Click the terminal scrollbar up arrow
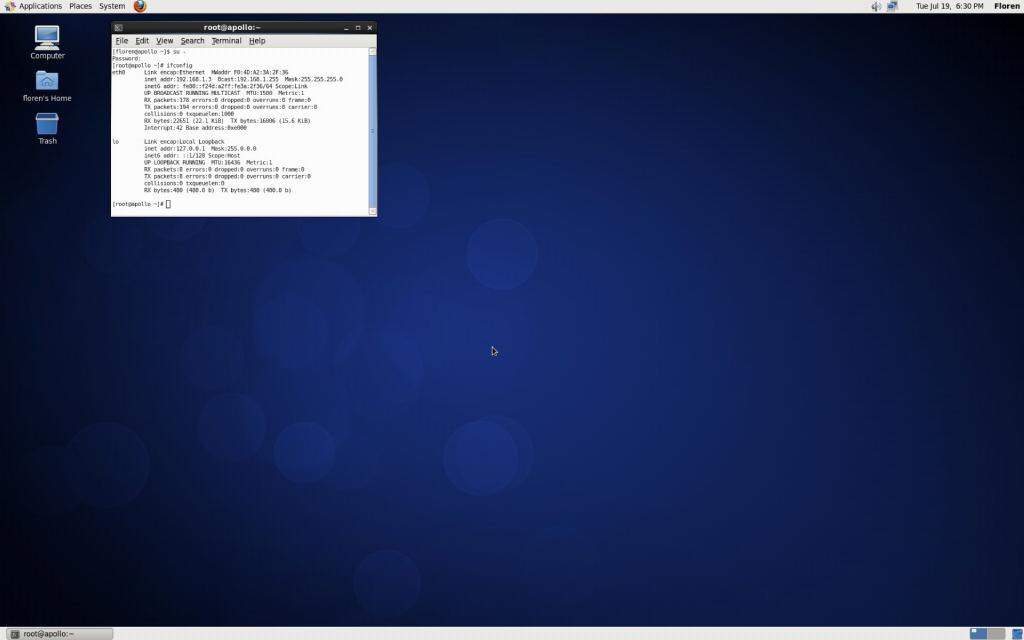 372,52
